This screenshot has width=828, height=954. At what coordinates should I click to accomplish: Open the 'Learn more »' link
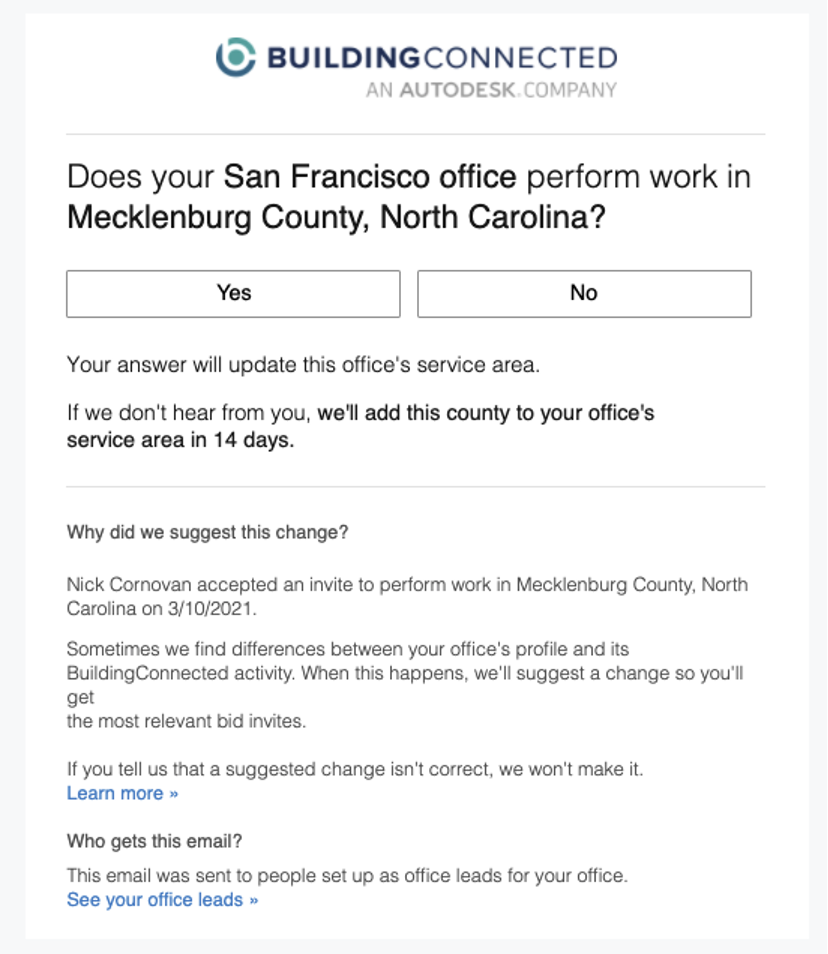coord(122,793)
